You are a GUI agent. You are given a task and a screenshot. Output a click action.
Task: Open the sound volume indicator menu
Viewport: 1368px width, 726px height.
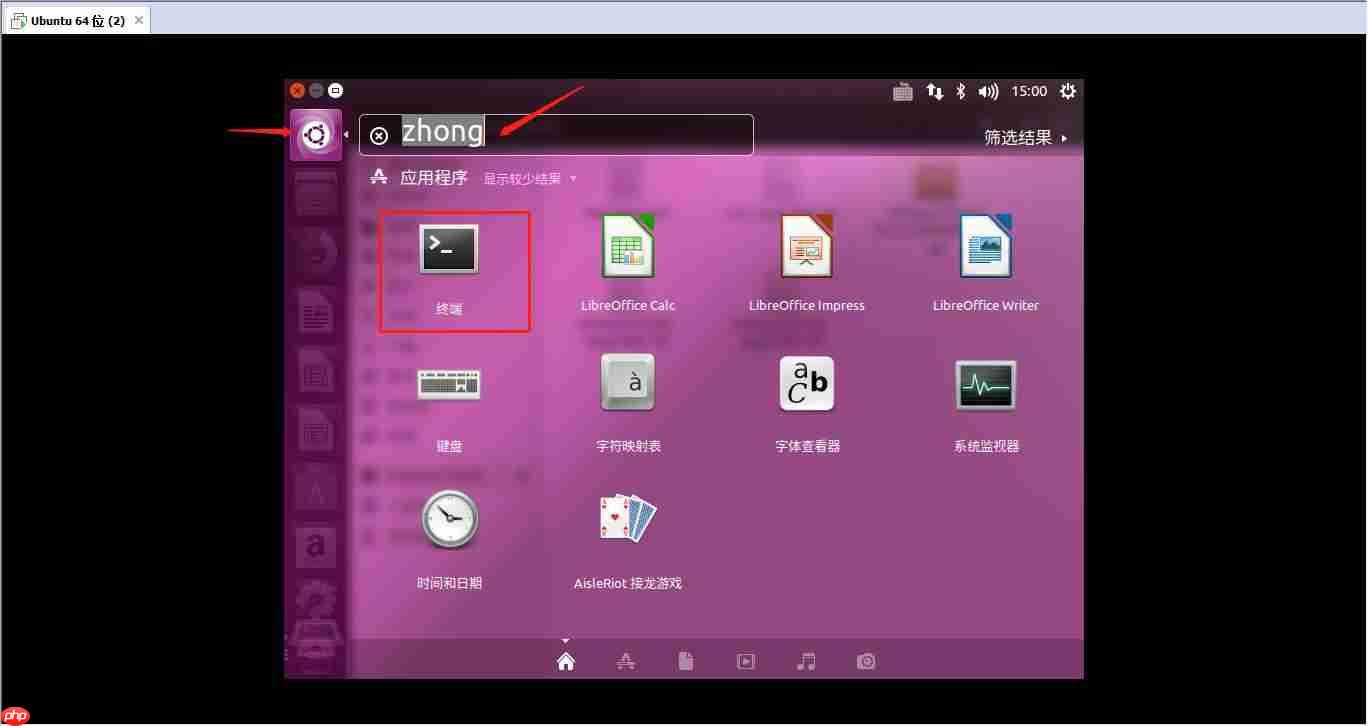click(x=988, y=91)
